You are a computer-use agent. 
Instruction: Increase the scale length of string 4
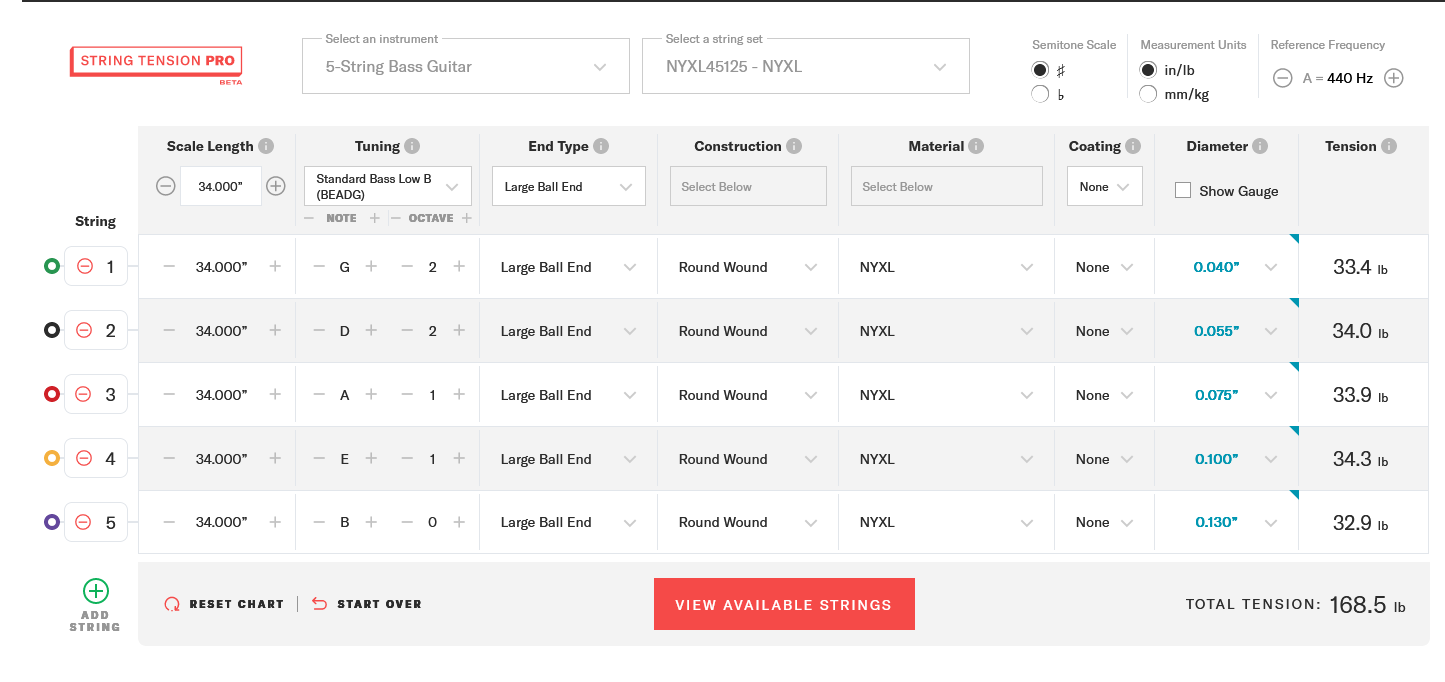275,459
